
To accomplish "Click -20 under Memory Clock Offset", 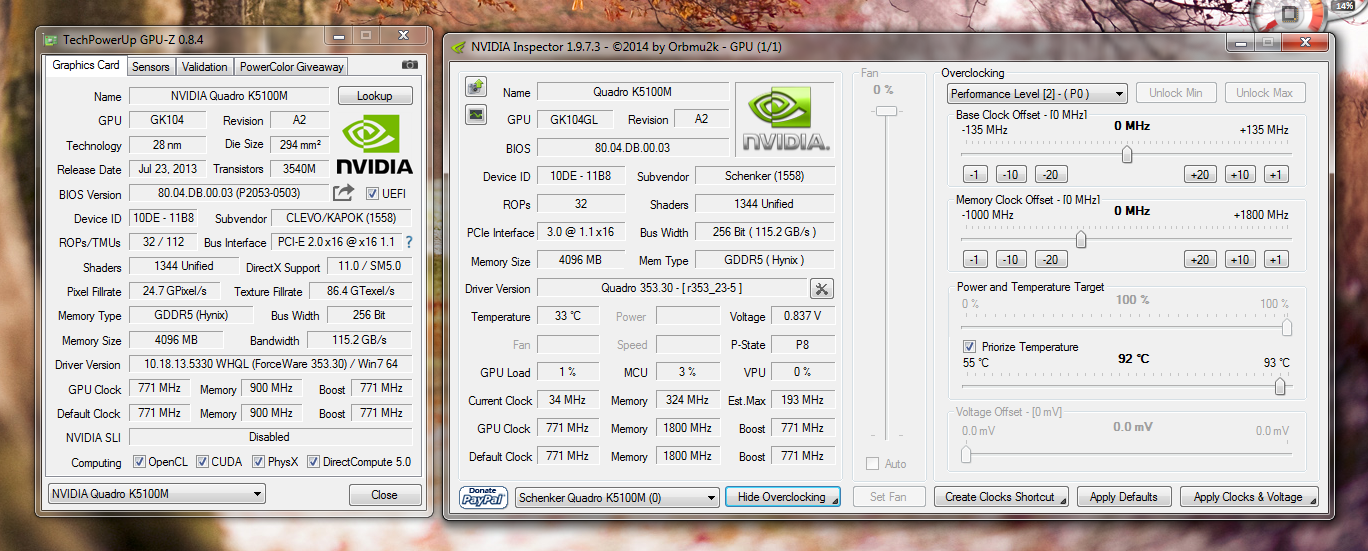I will pos(1051,260).
